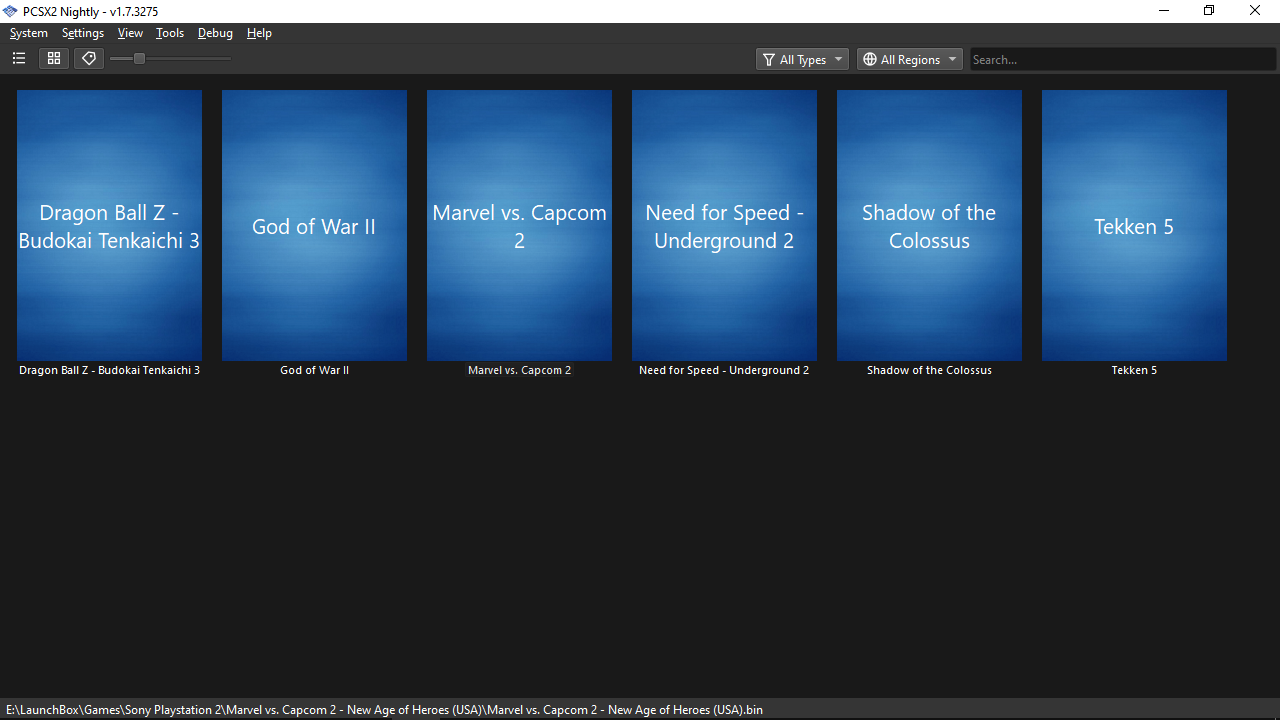Open the System menu
This screenshot has width=1280, height=720.
point(29,33)
